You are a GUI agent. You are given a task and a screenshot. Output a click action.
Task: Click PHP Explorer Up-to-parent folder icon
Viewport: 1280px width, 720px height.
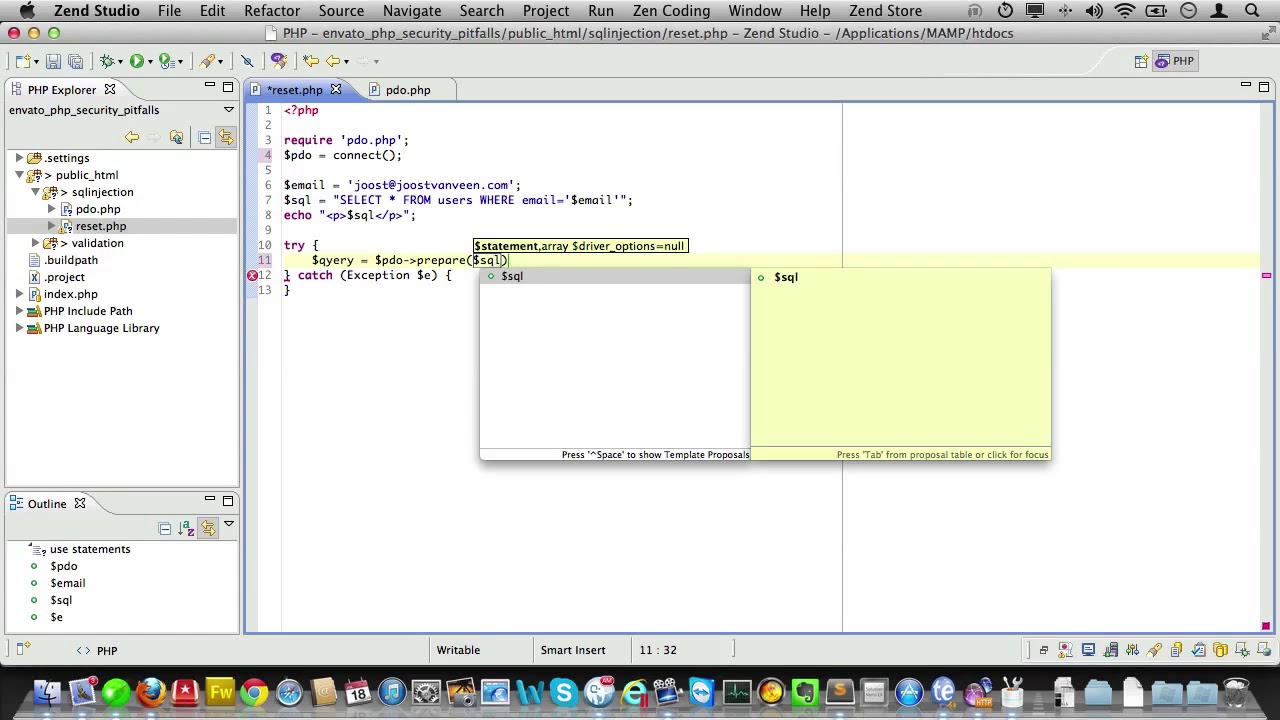[x=176, y=137]
